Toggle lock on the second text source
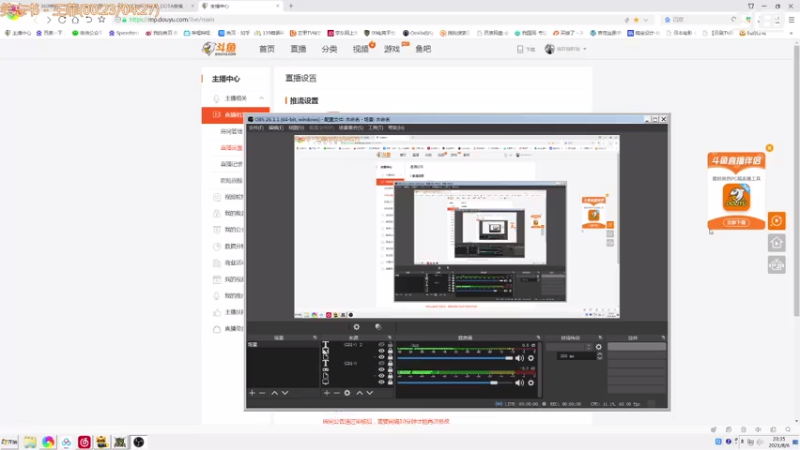This screenshot has height=450, width=800. tap(390, 363)
